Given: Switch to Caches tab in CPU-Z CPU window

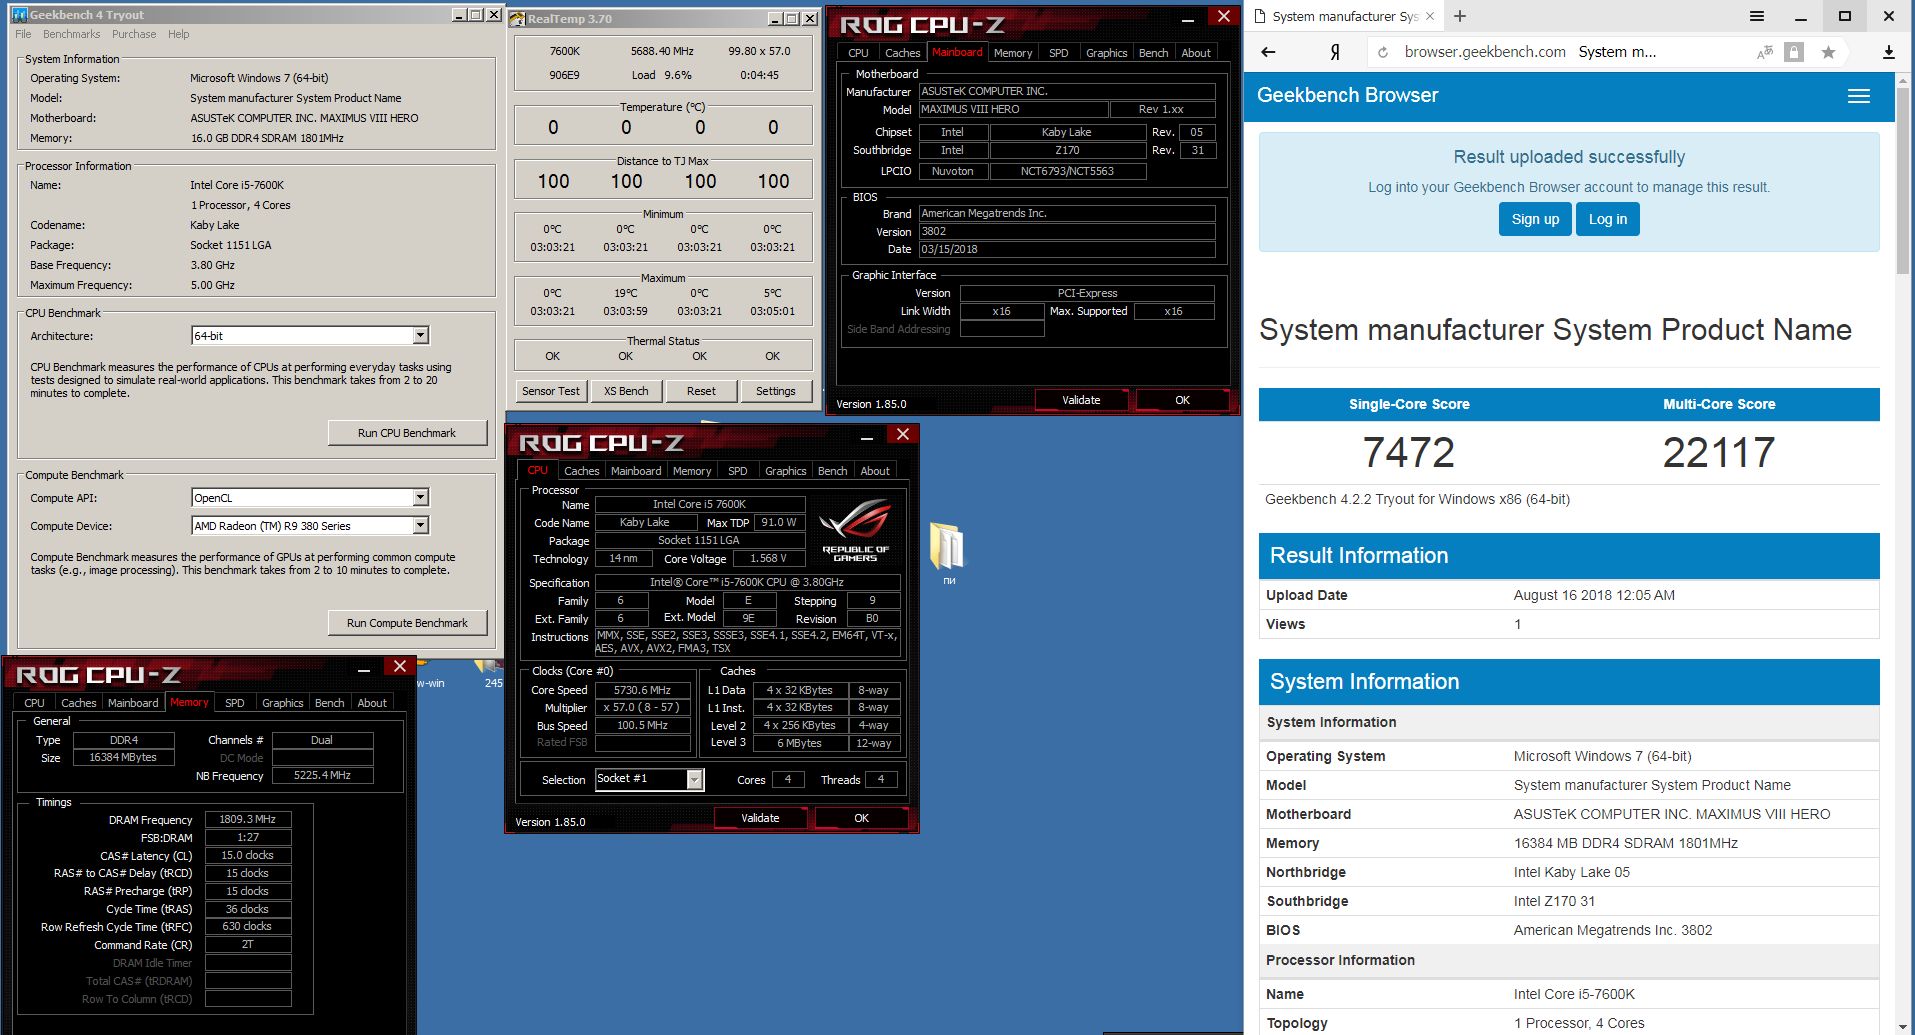Looking at the screenshot, I should coord(581,471).
